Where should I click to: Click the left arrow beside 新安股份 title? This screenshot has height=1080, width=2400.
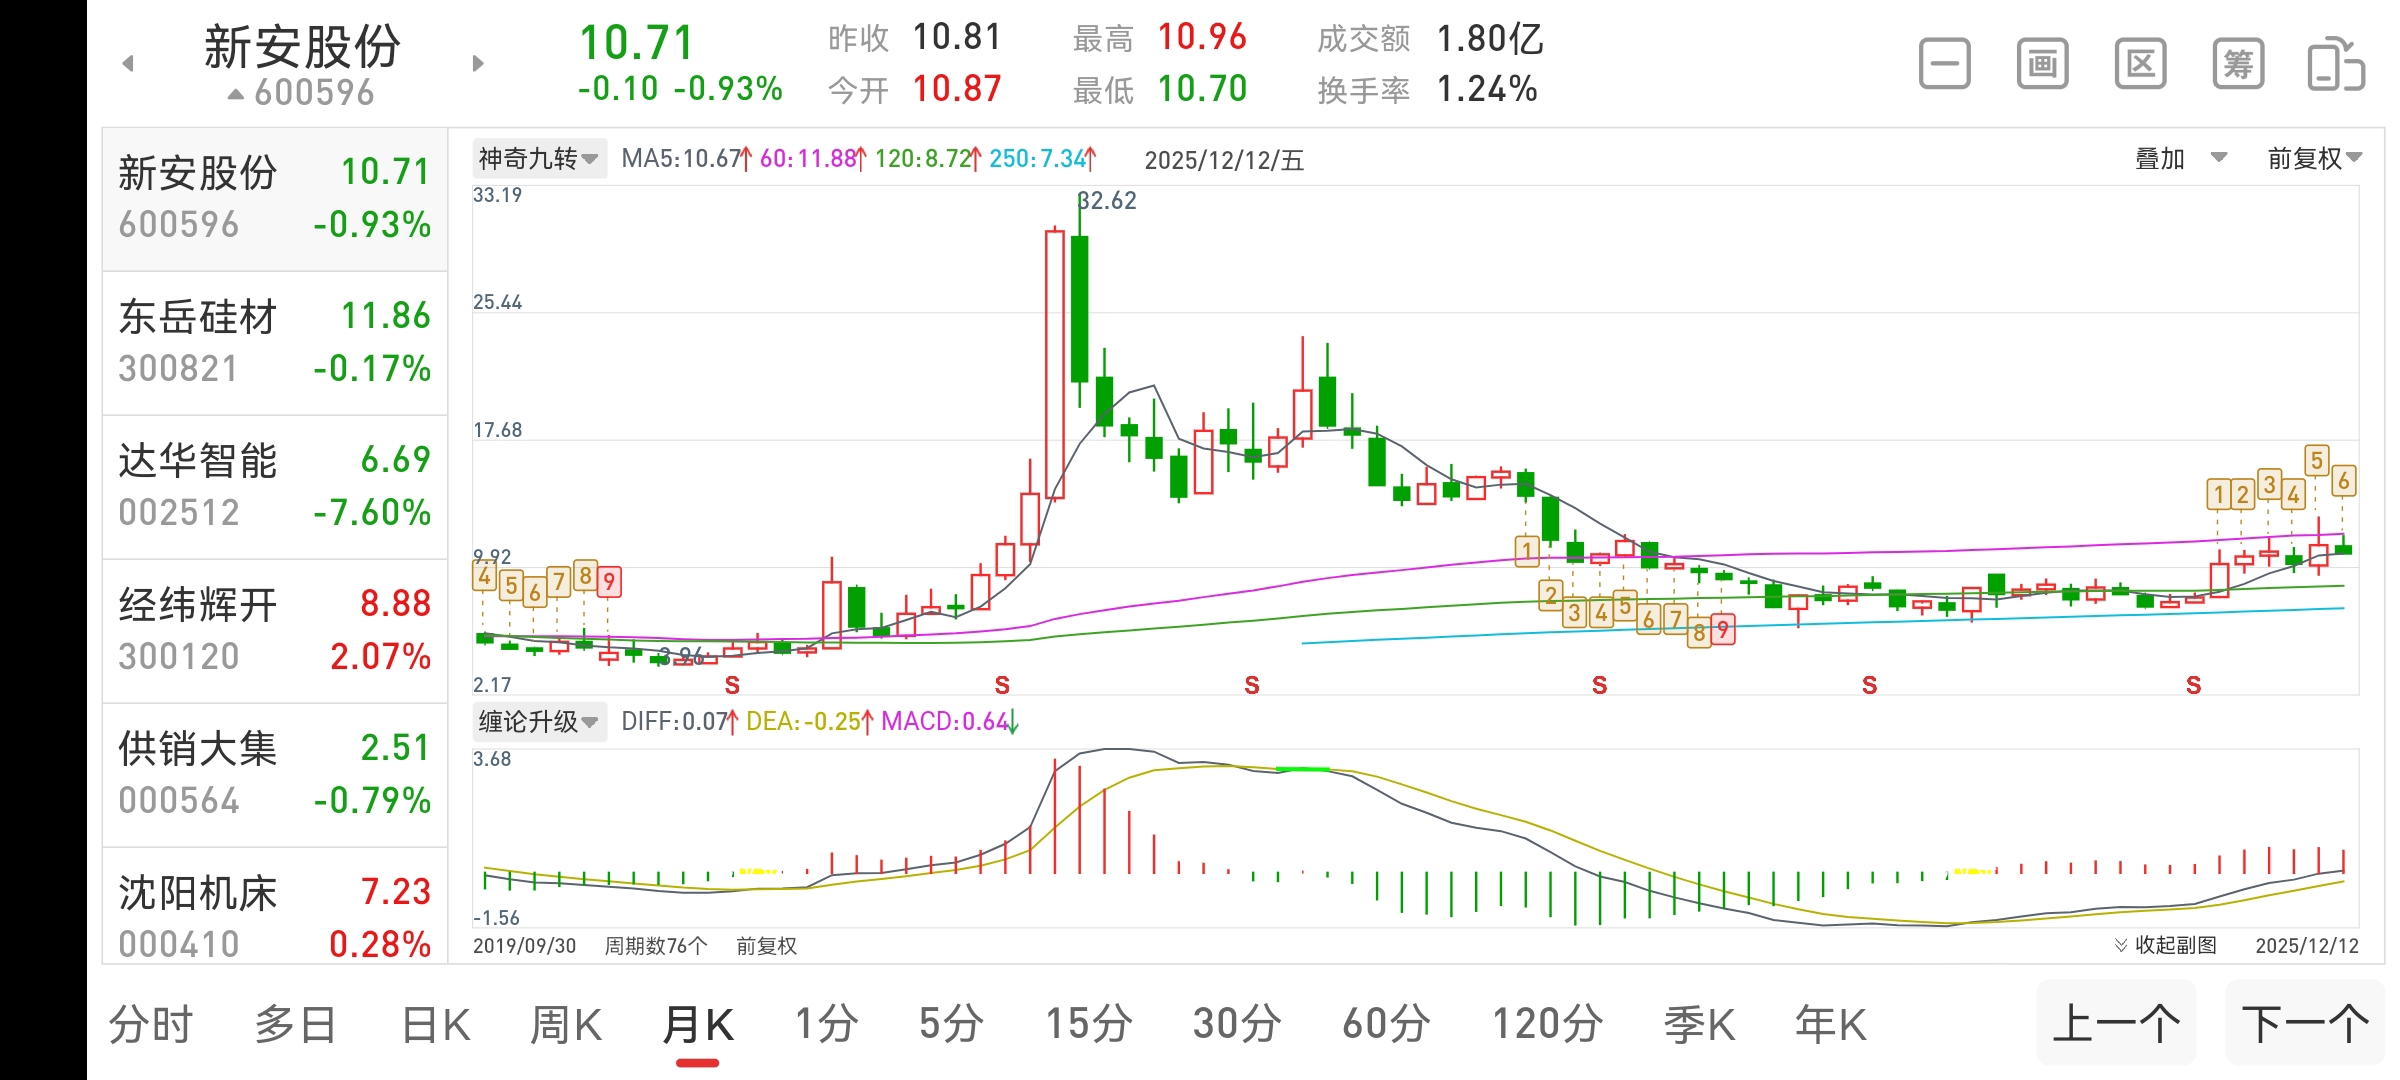pos(128,62)
